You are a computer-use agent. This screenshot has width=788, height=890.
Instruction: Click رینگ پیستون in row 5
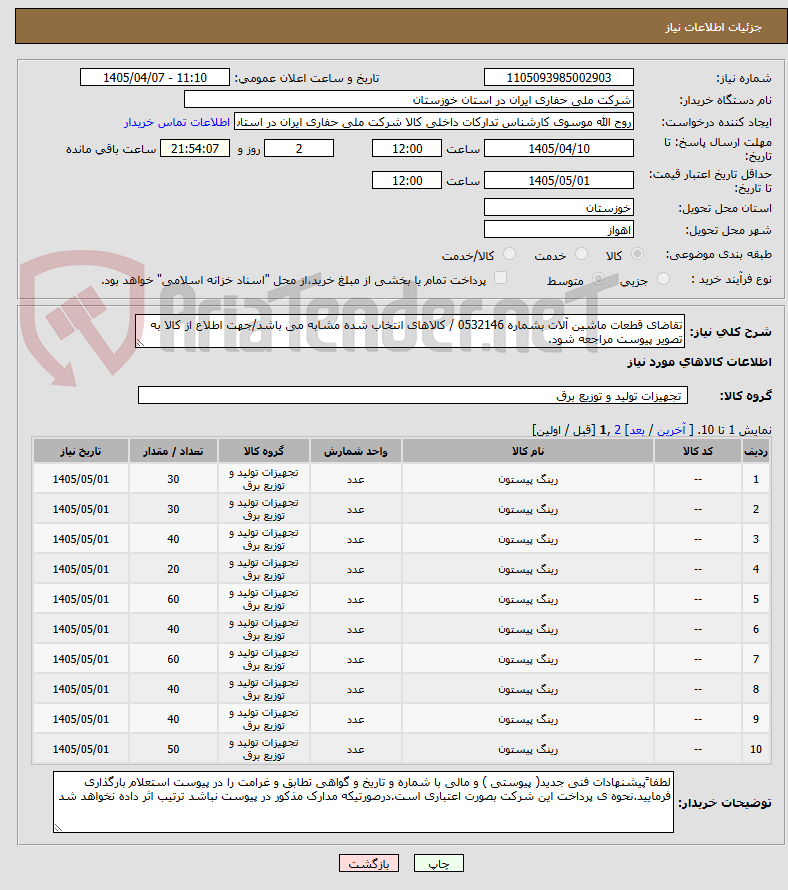528,599
